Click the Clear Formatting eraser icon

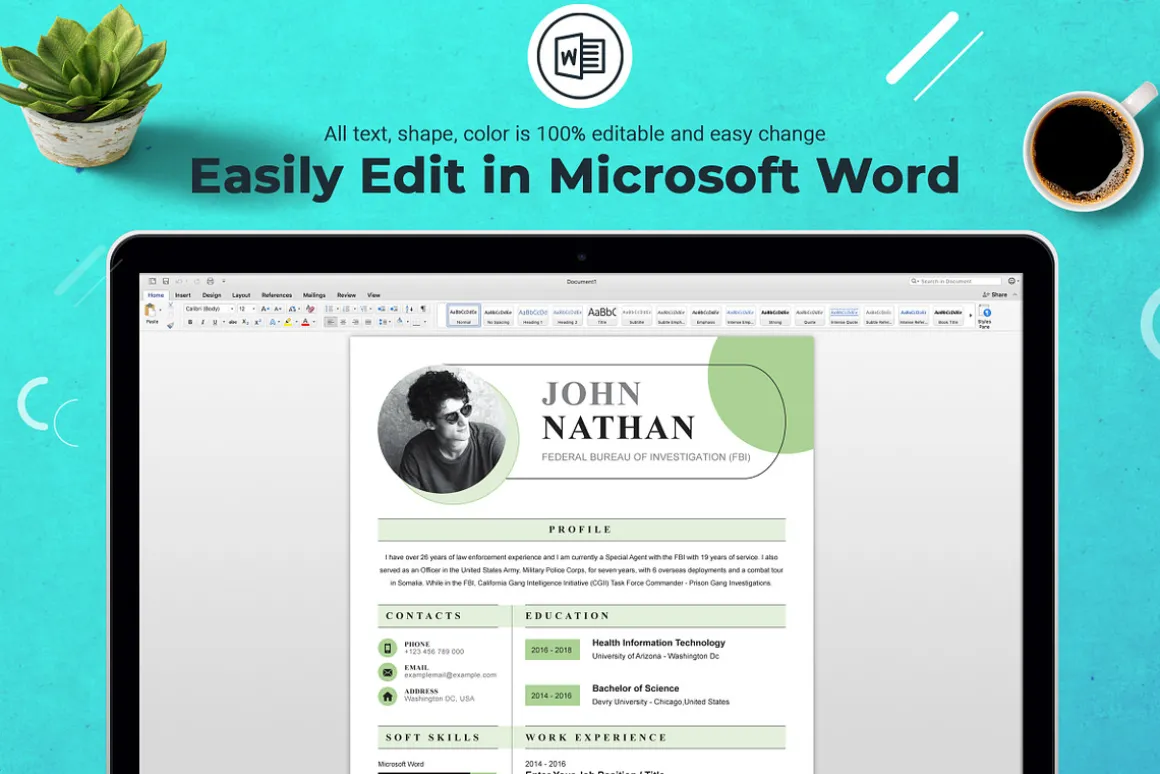tap(311, 309)
